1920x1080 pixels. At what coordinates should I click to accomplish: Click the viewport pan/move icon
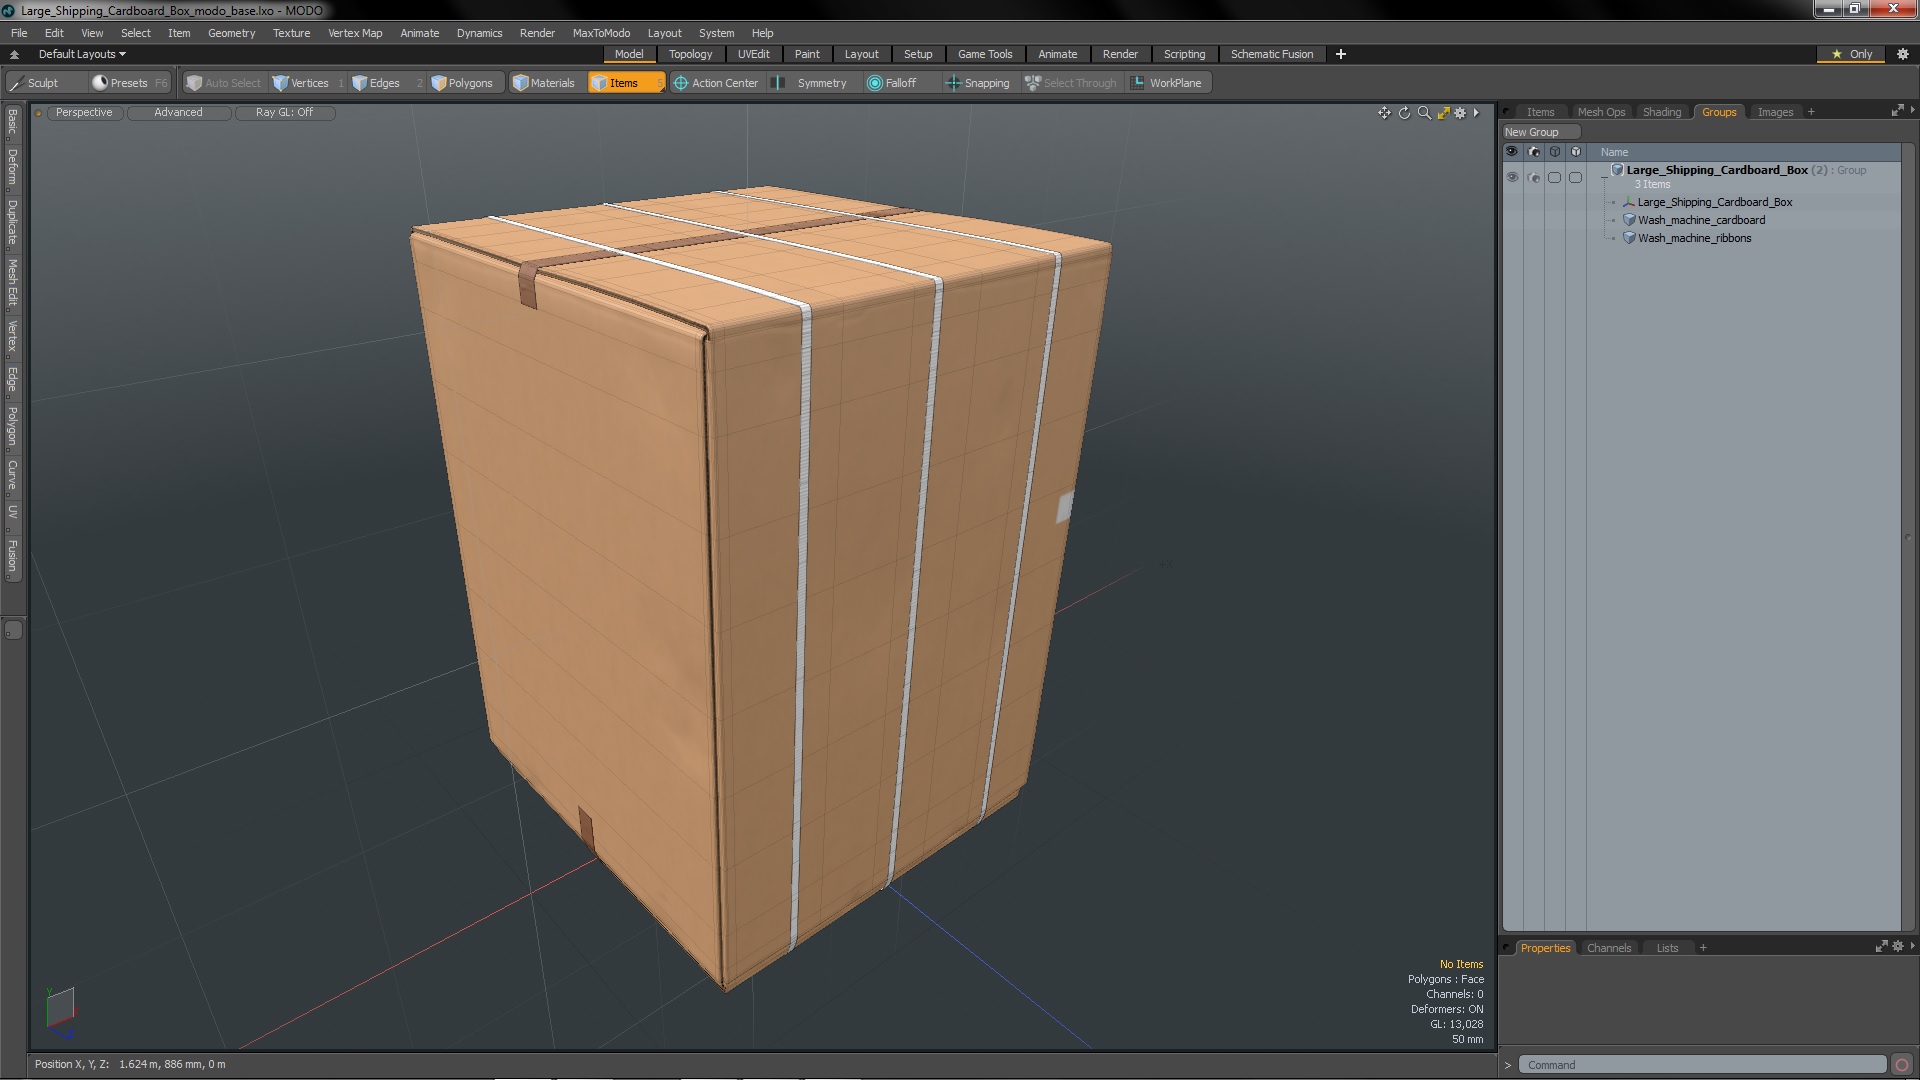1384,113
